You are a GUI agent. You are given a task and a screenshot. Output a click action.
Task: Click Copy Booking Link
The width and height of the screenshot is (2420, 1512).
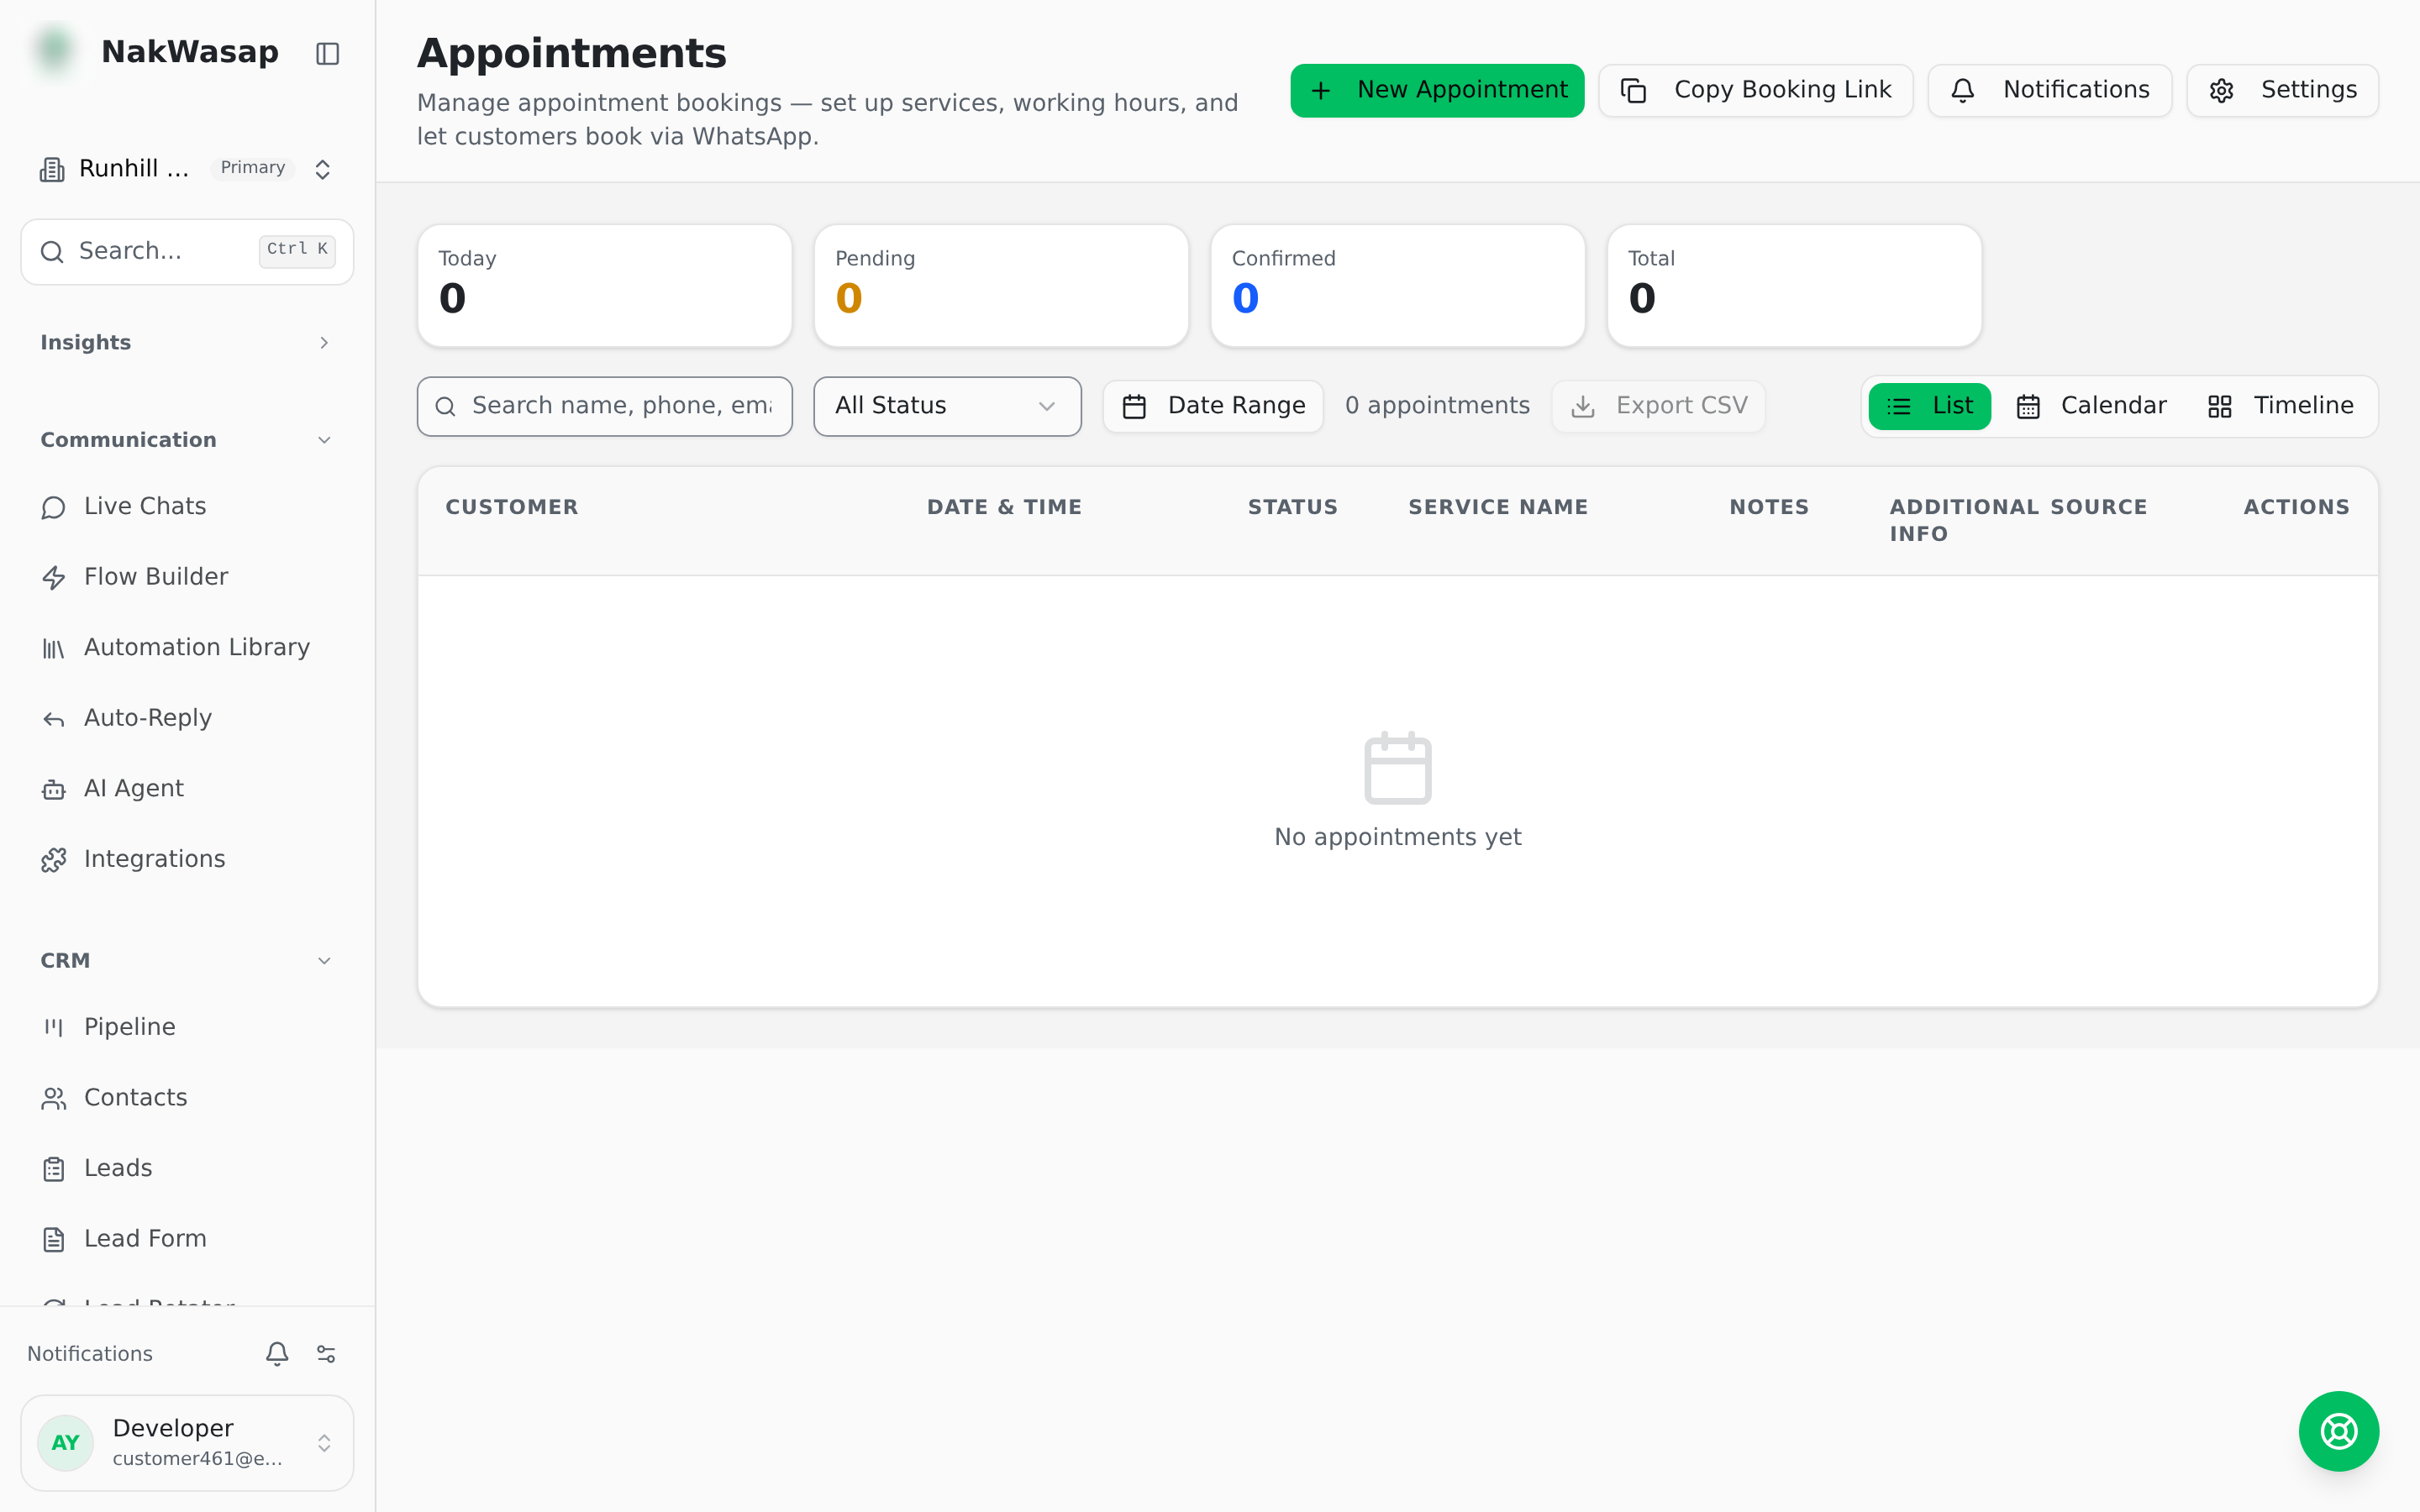pyautogui.click(x=1756, y=90)
